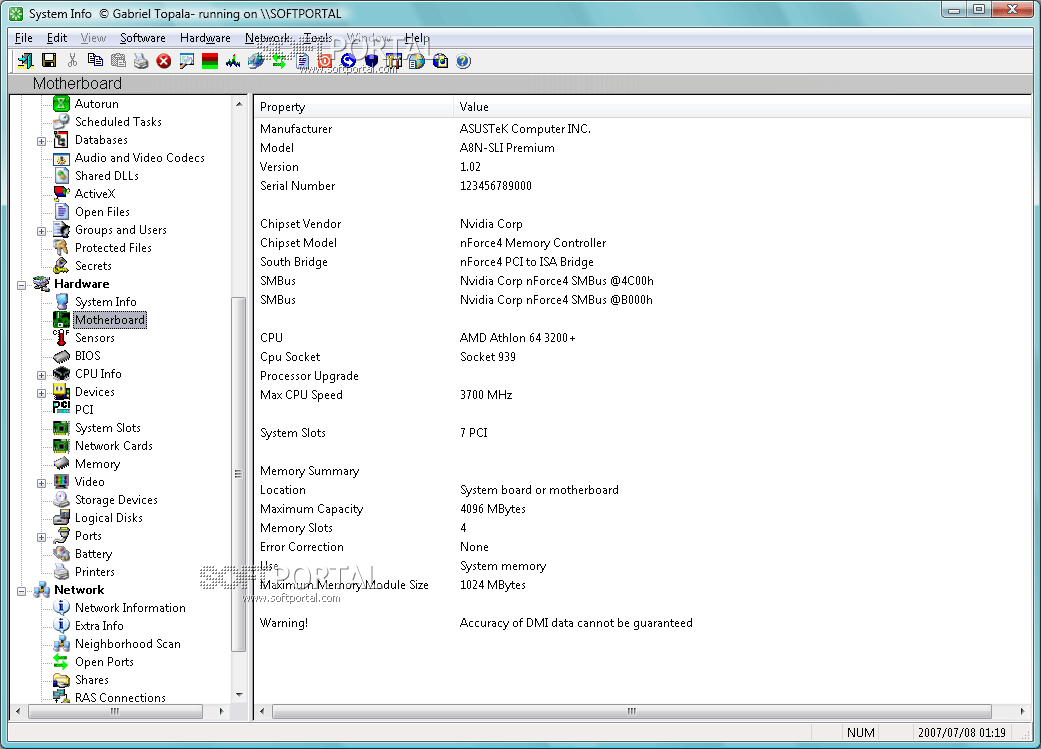Click the 'AMD Athlon 64 3200+' CPU value
The image size is (1041, 749).
tap(518, 338)
